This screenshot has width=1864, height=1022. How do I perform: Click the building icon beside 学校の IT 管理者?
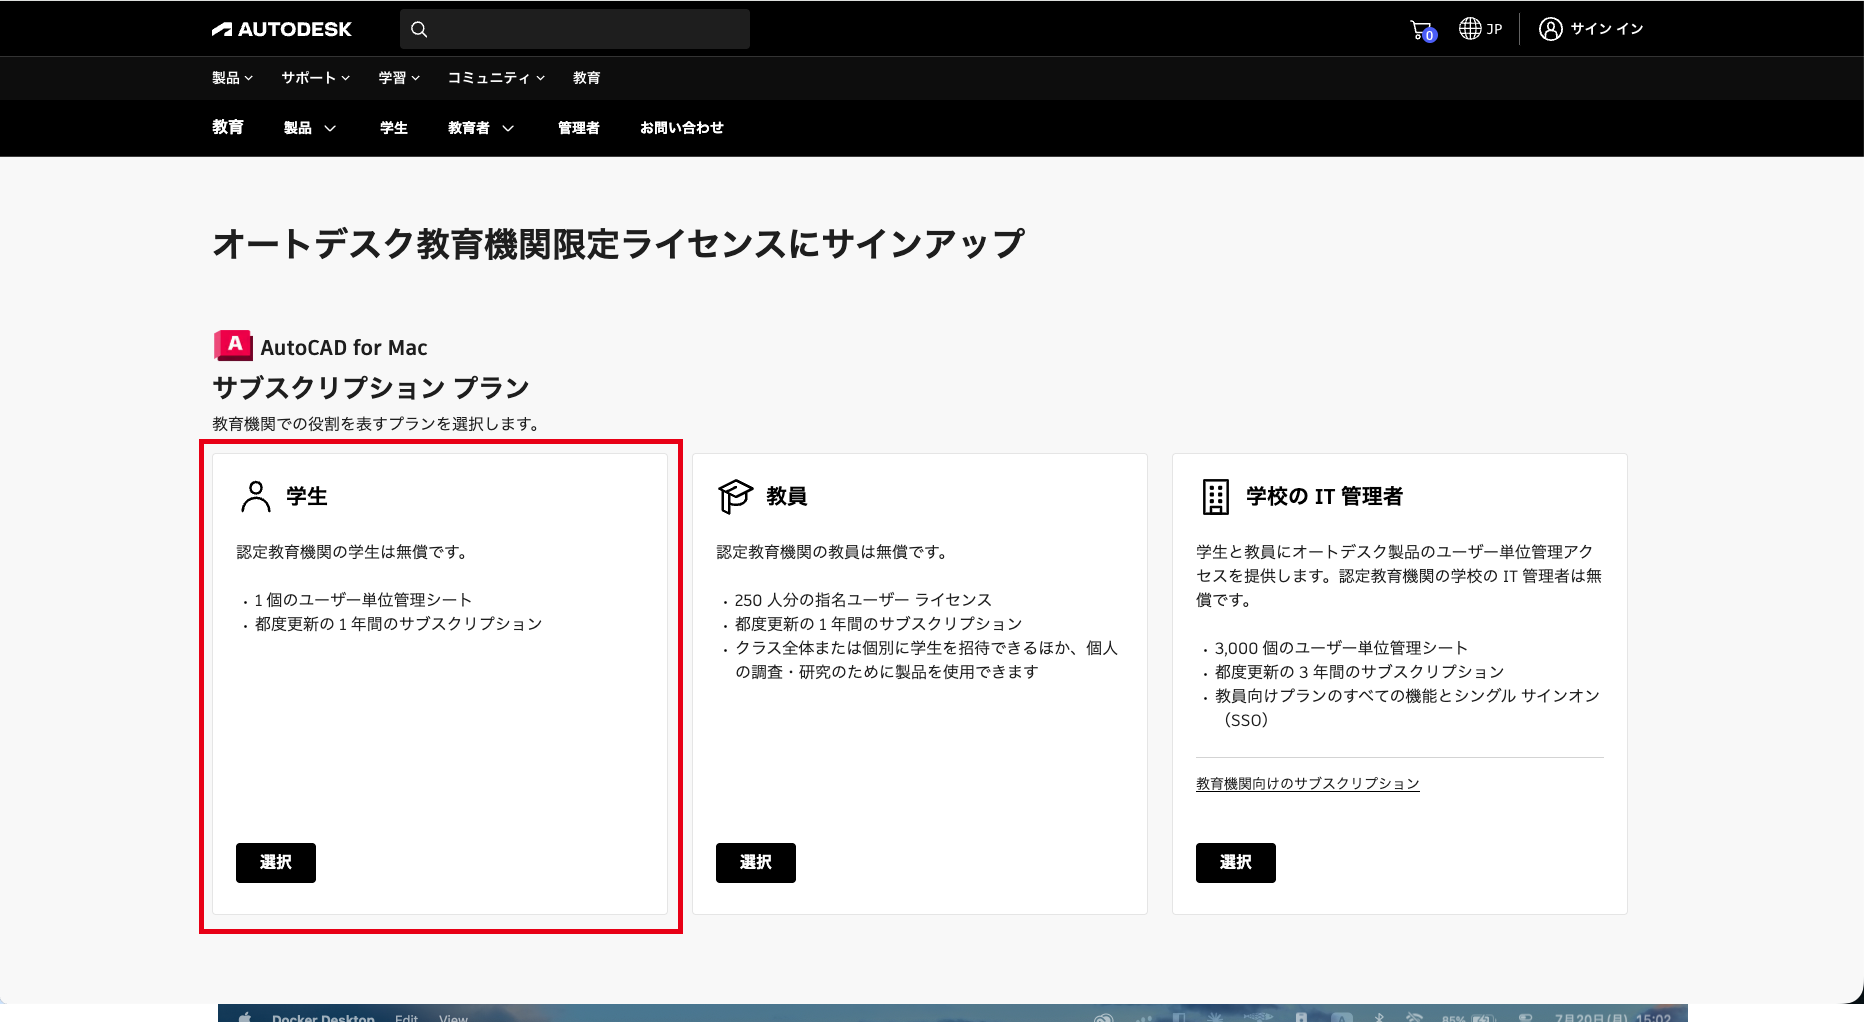pos(1215,496)
